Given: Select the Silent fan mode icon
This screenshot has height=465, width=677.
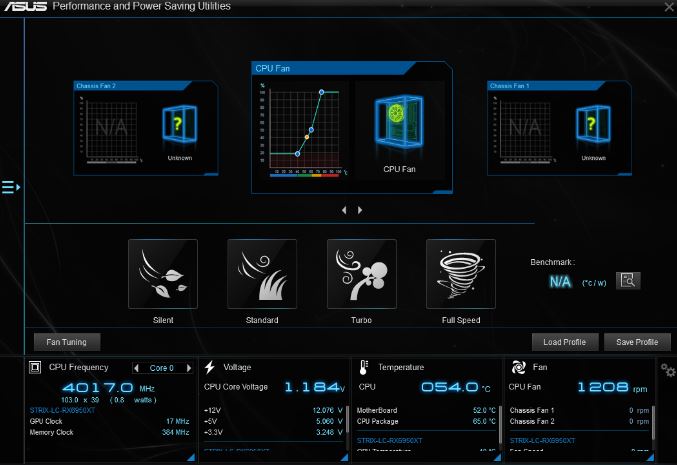Looking at the screenshot, I should tap(162, 274).
